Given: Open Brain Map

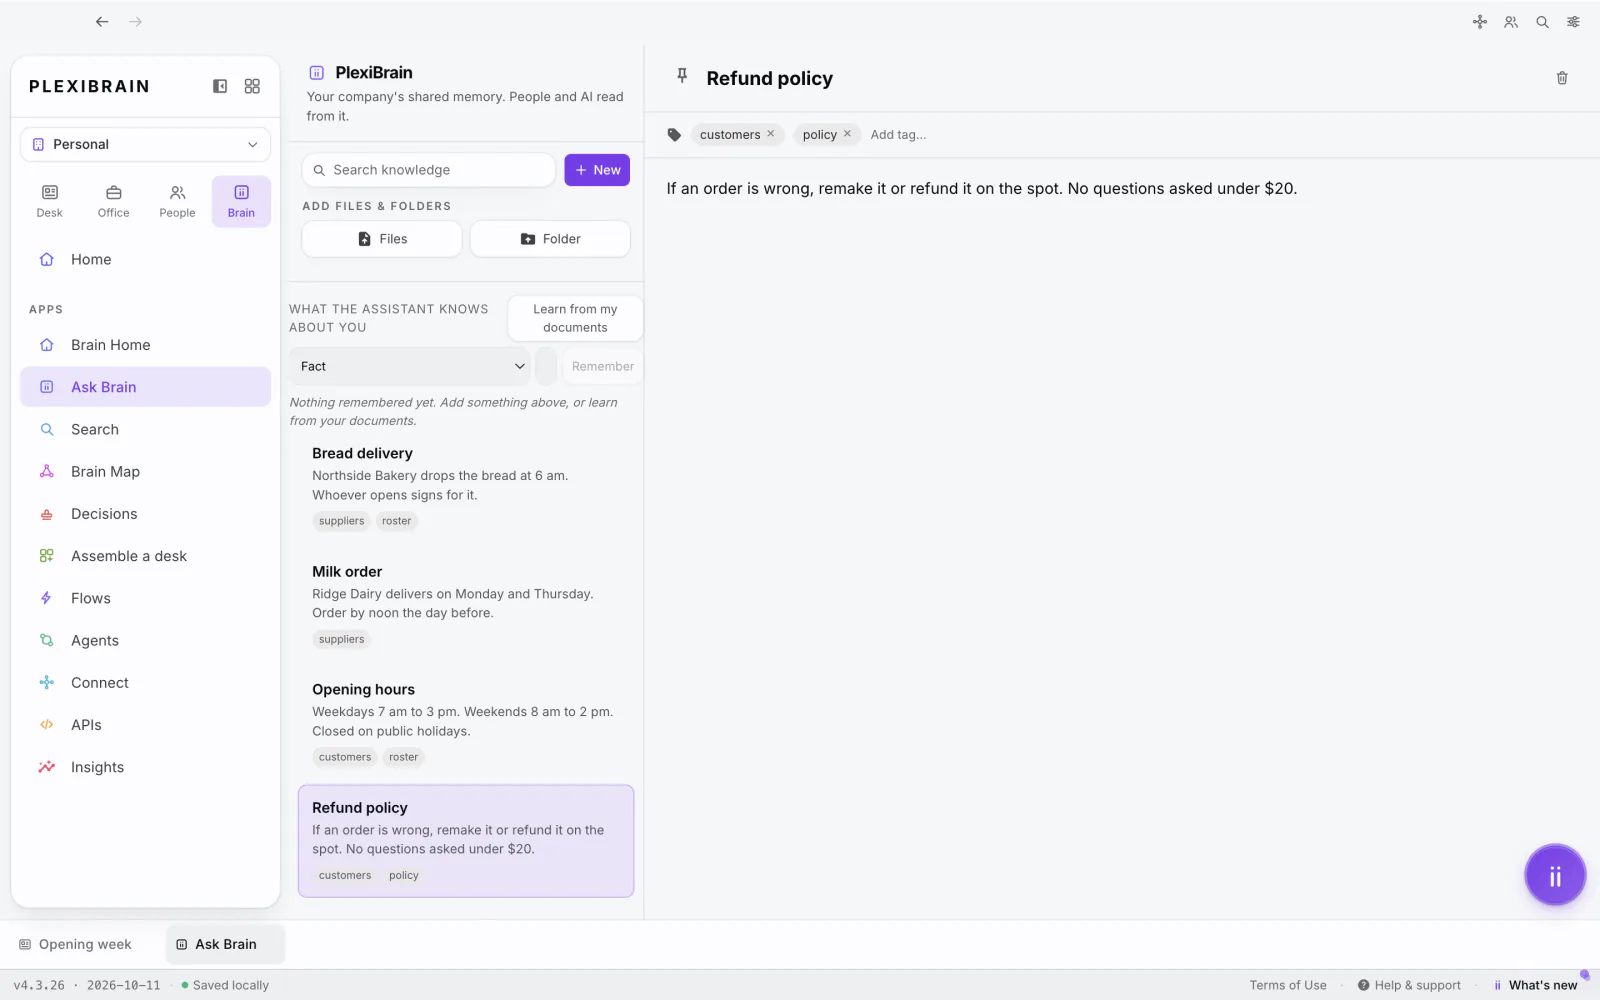Looking at the screenshot, I should pos(145,472).
